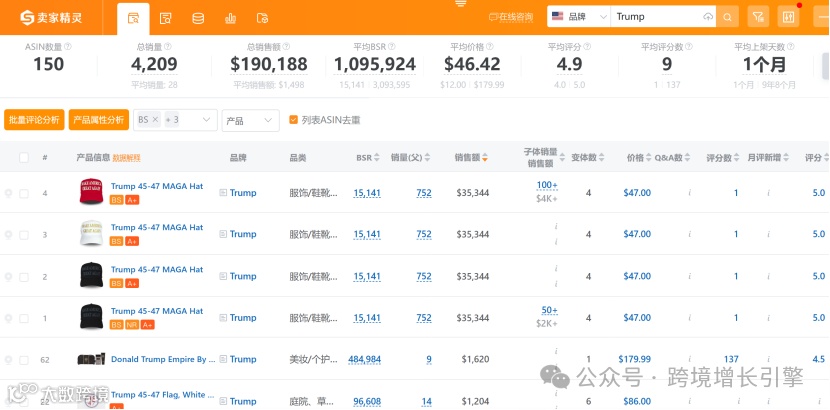The width and height of the screenshot is (830, 410).
Task: Click 产品属性分析 button
Action: tap(98, 120)
